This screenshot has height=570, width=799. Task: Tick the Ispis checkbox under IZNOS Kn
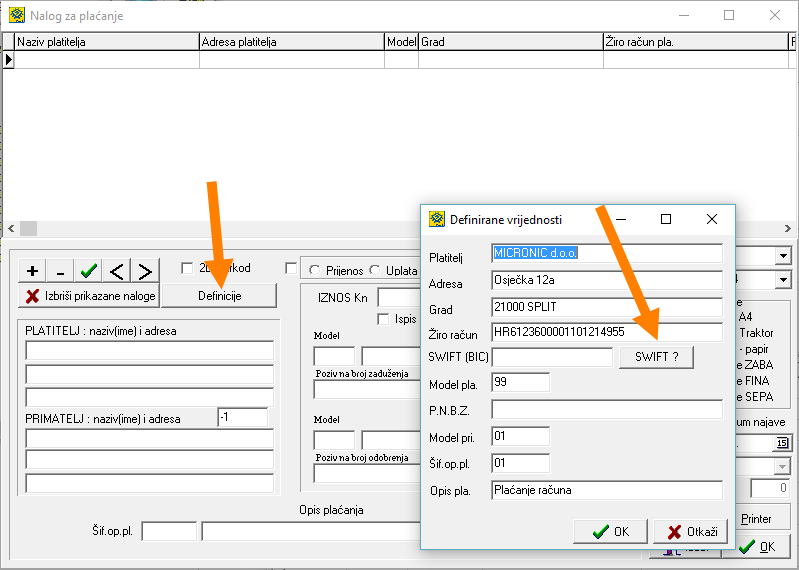383,319
